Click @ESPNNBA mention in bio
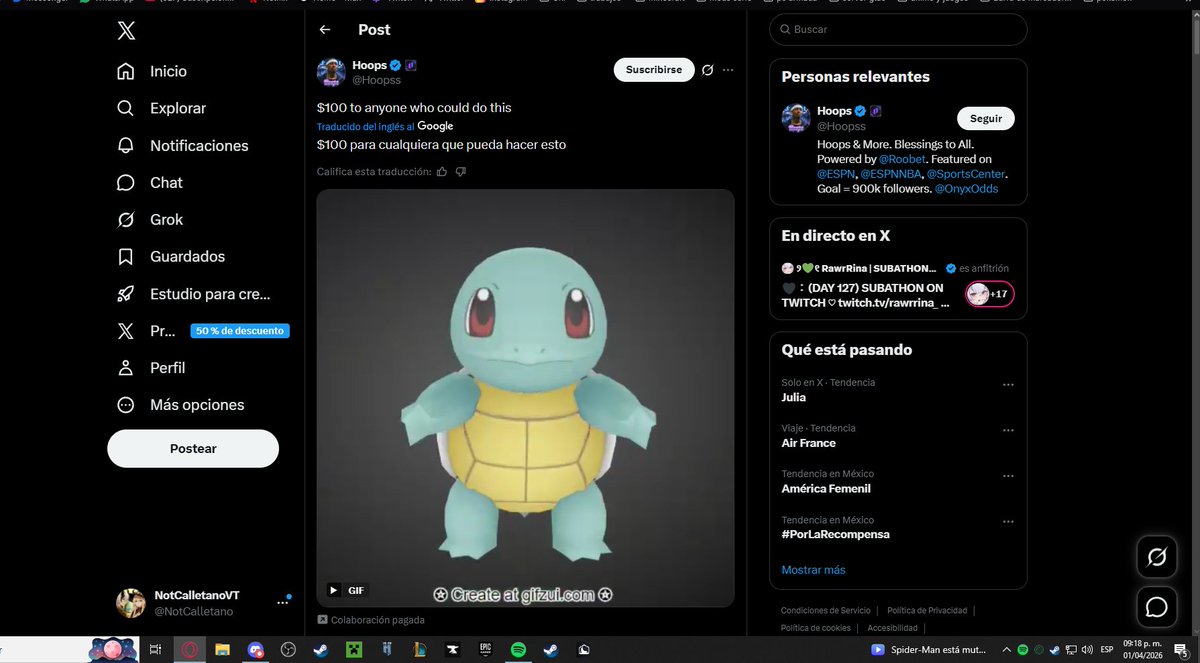This screenshot has width=1200, height=663. [892, 174]
